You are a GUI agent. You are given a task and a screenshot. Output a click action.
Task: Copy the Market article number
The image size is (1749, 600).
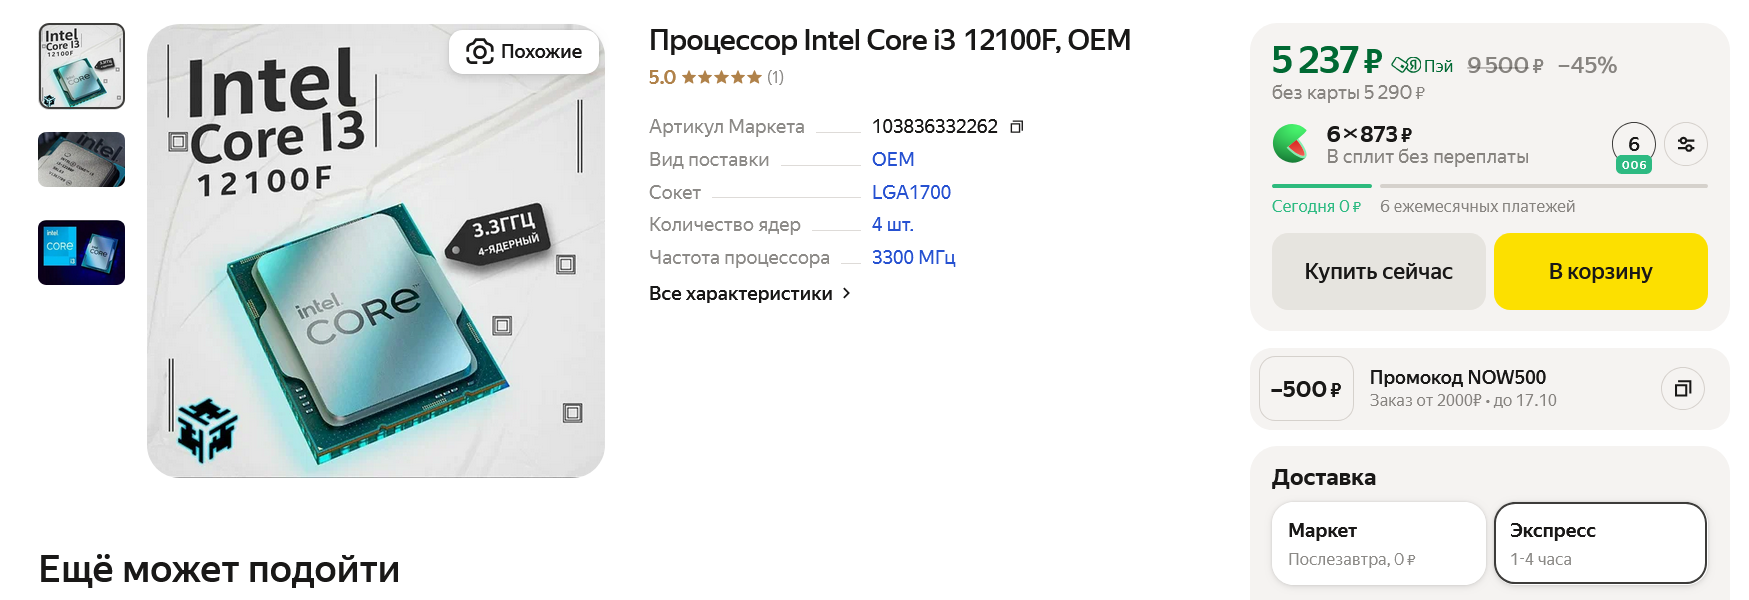coord(1016,127)
